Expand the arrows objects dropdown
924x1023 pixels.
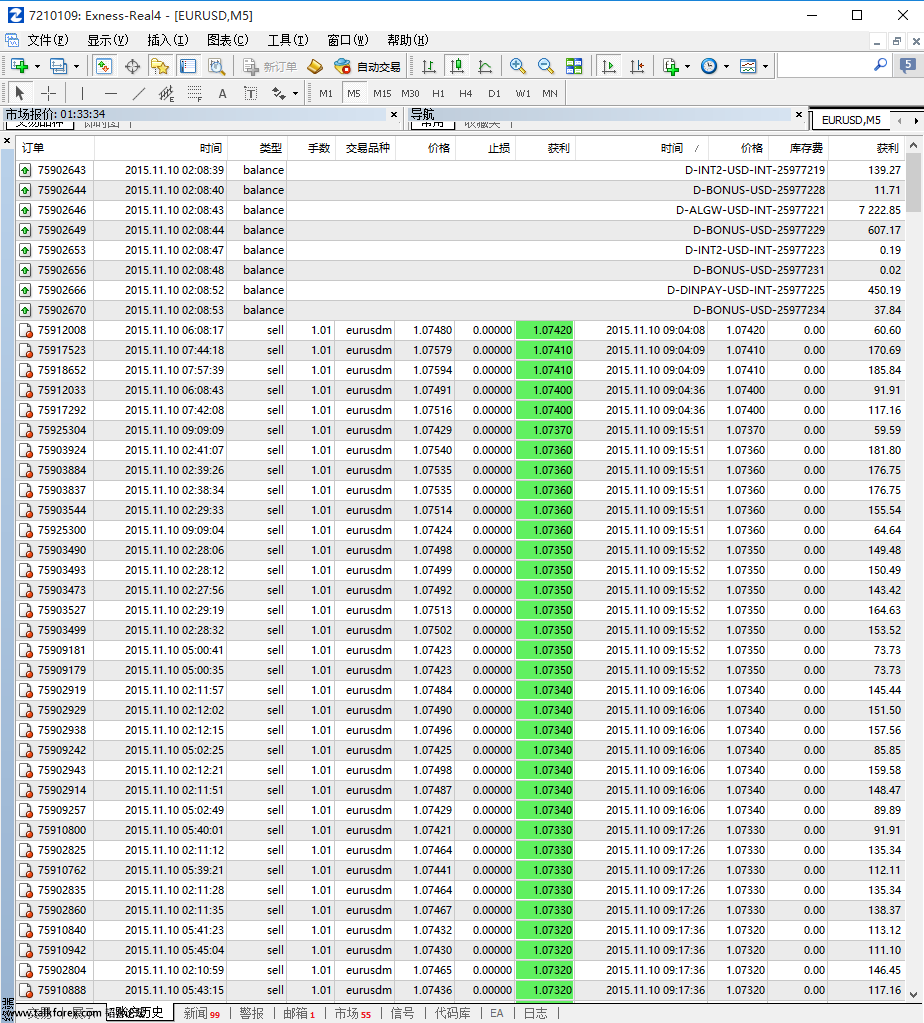click(296, 94)
